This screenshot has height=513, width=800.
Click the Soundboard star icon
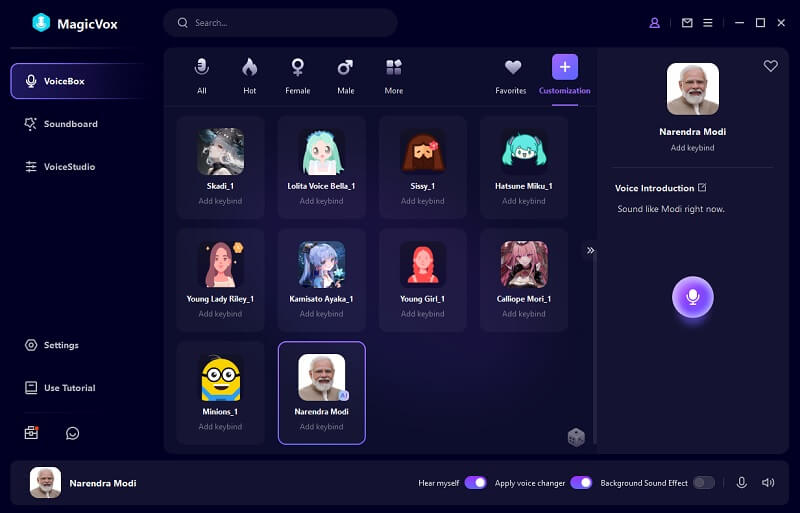click(31, 124)
